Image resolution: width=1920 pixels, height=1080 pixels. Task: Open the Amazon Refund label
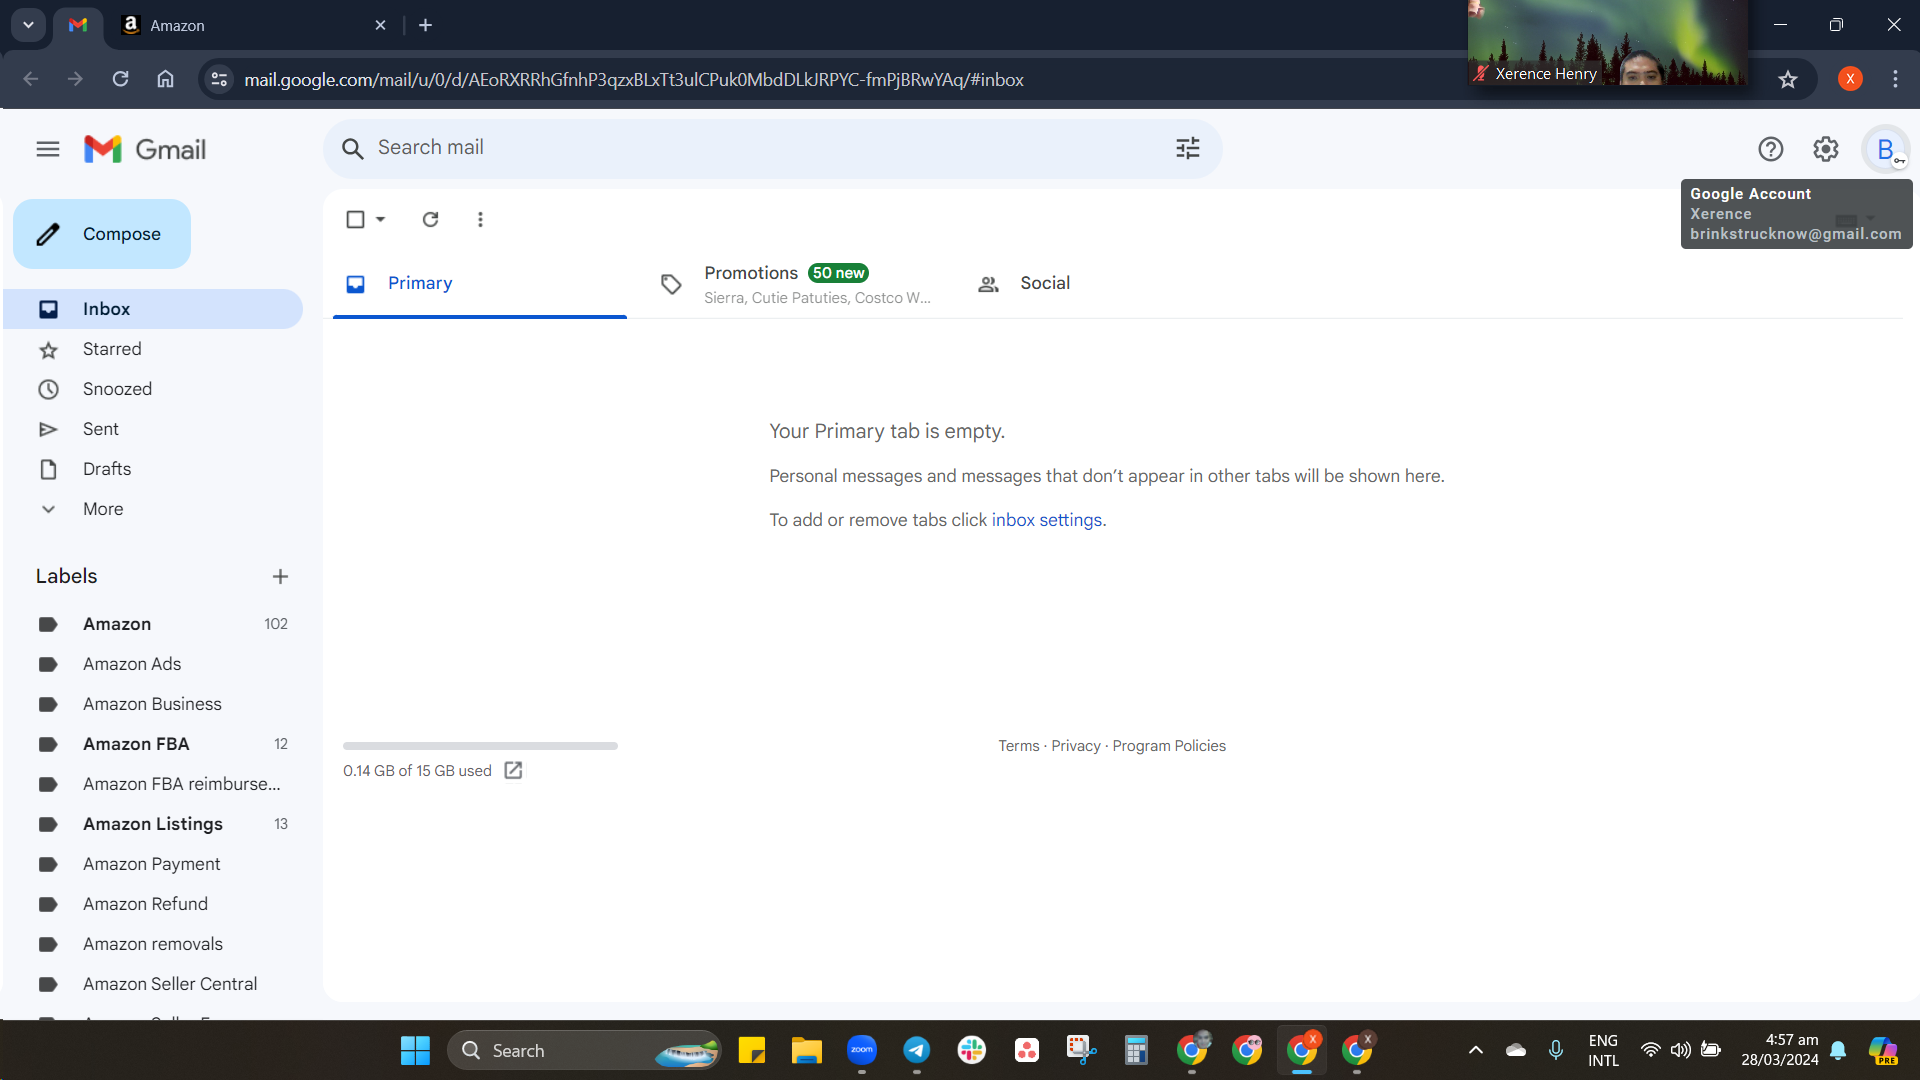point(153,904)
